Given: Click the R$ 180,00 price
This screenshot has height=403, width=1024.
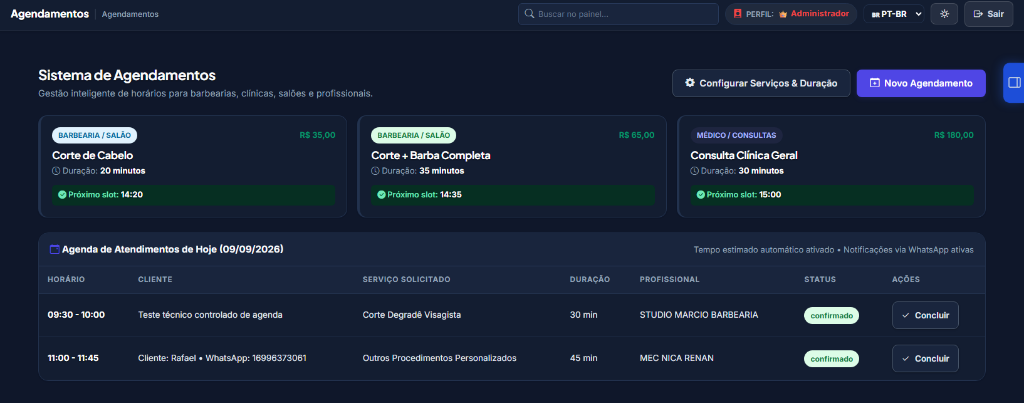Looking at the screenshot, I should tap(953, 135).
